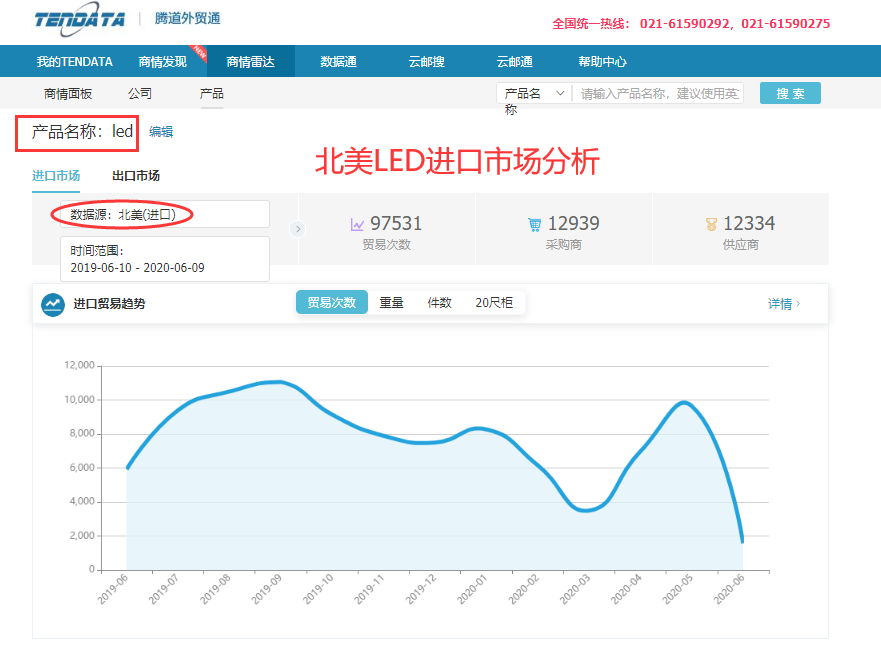Switch the trend chart metric to 重量
This screenshot has width=881, height=646.
click(389, 301)
